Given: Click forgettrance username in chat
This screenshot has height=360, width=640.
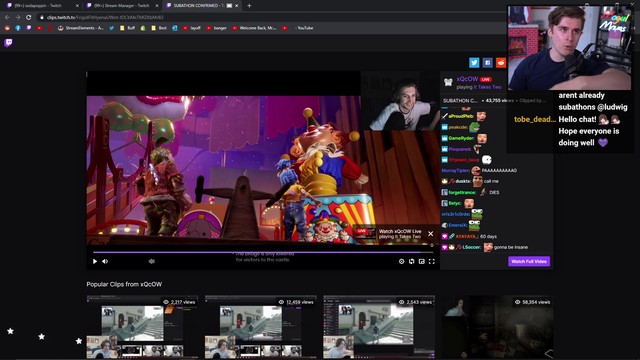Looking at the screenshot, I should (x=462, y=193).
